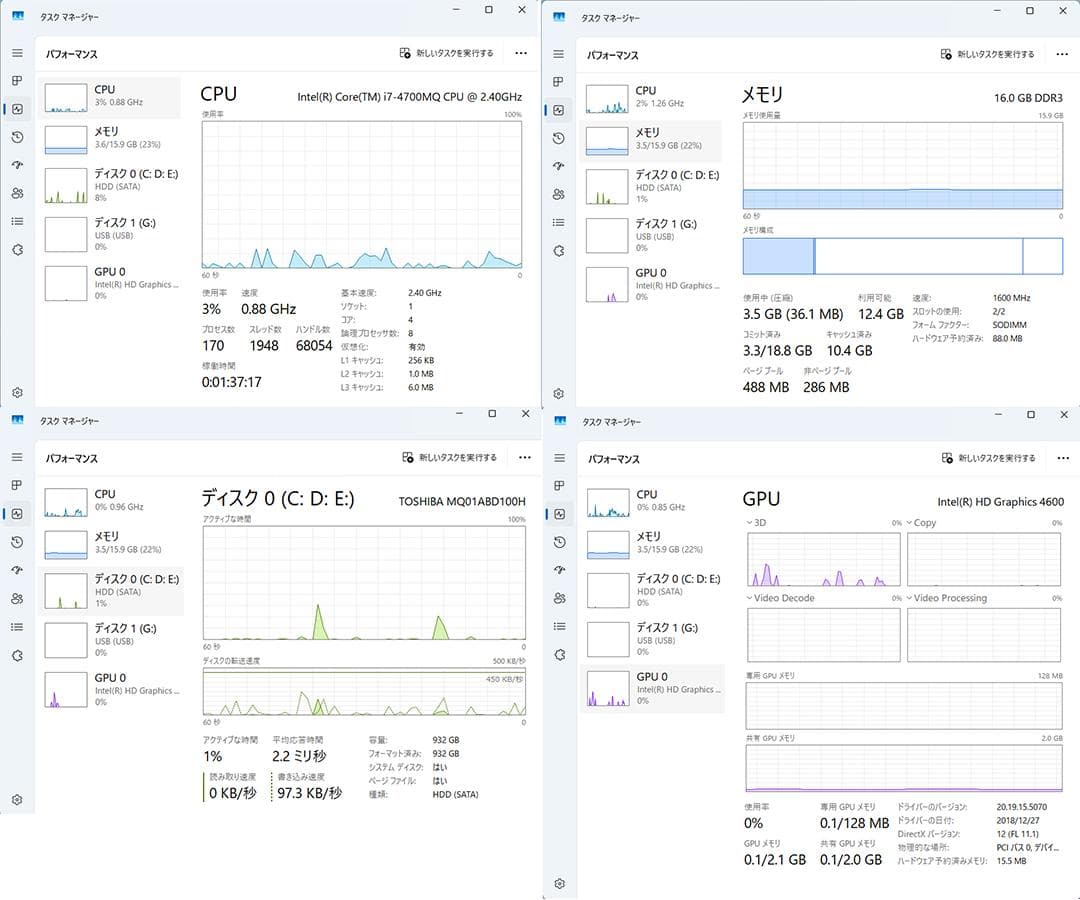Open Services icon in GPU window

[x=559, y=654]
